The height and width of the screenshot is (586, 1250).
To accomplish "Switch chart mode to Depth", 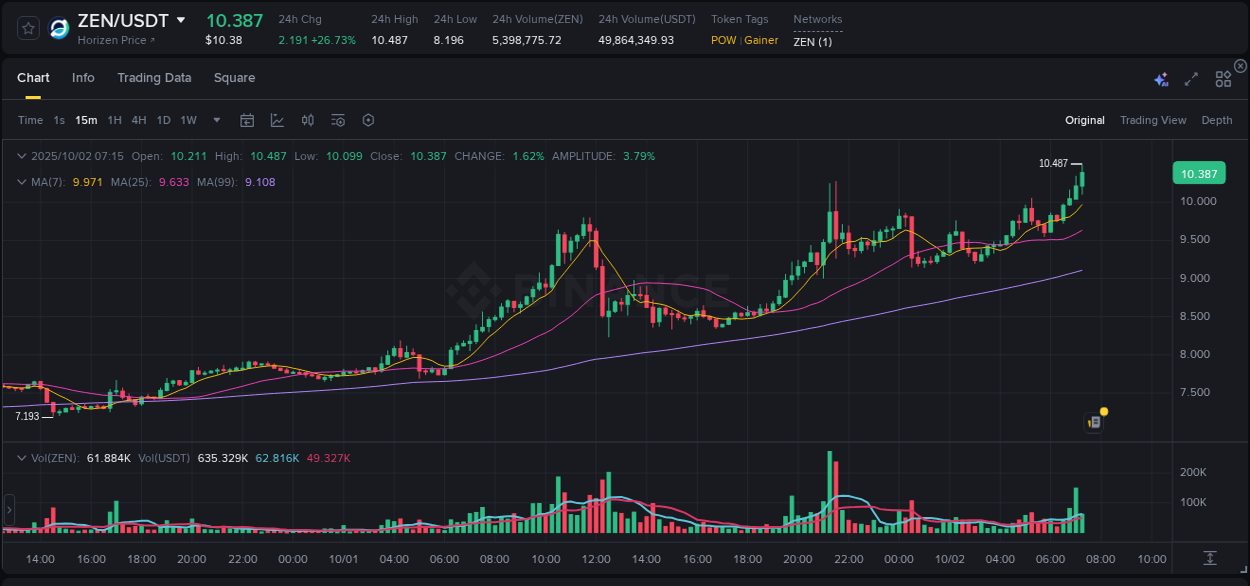I will [1216, 120].
